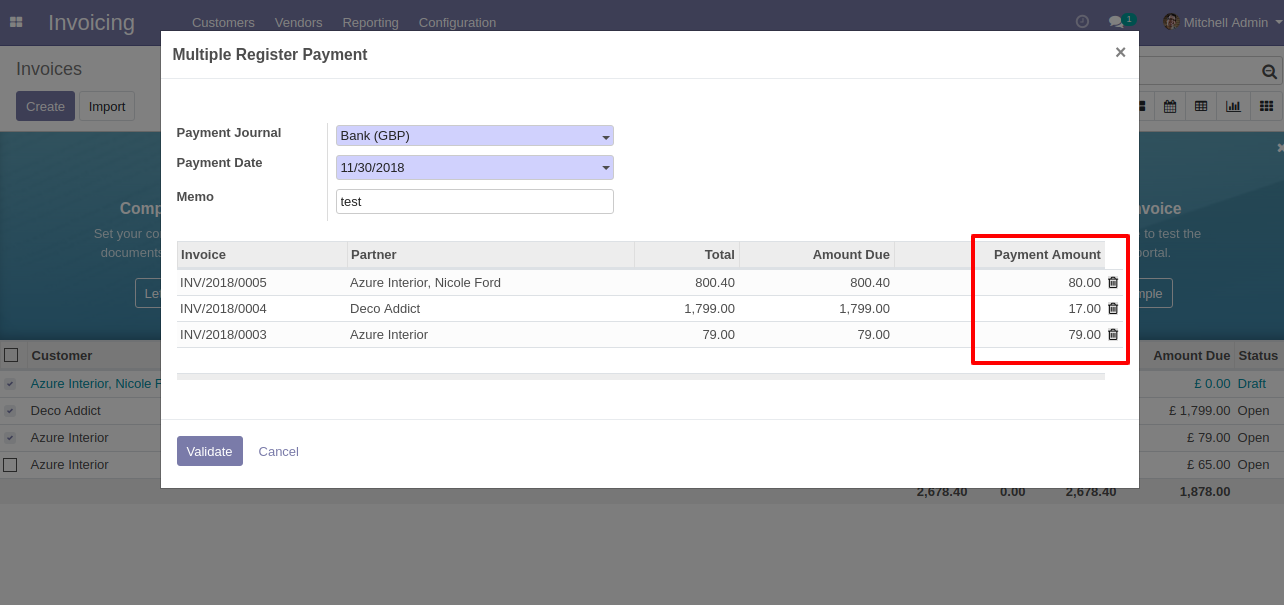Sort by the Partner column header
The width and height of the screenshot is (1284, 605).
click(x=491, y=255)
